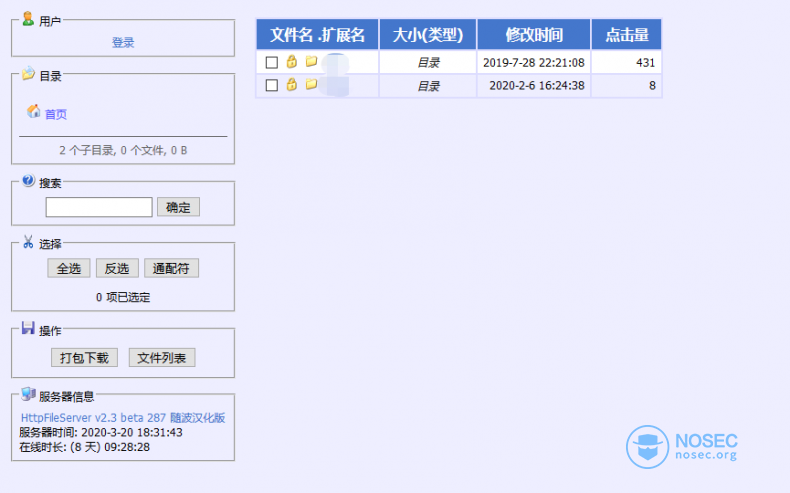This screenshot has height=493, width=790.
Task: Go to 首页 home folder link
Action: pyautogui.click(x=55, y=114)
